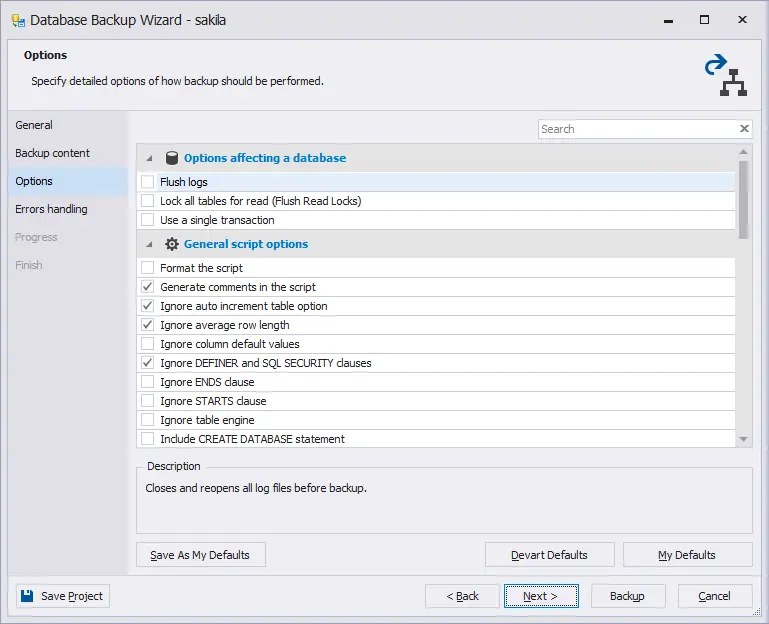Start the Backup button
This screenshot has height=624, width=769.
pyautogui.click(x=628, y=596)
